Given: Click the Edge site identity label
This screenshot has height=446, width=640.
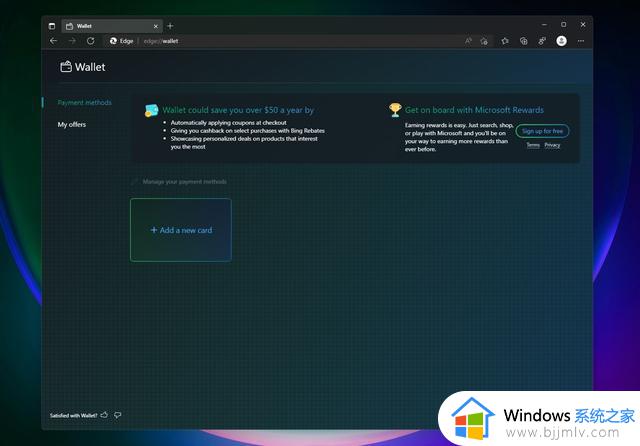Looking at the screenshot, I should tap(122, 41).
